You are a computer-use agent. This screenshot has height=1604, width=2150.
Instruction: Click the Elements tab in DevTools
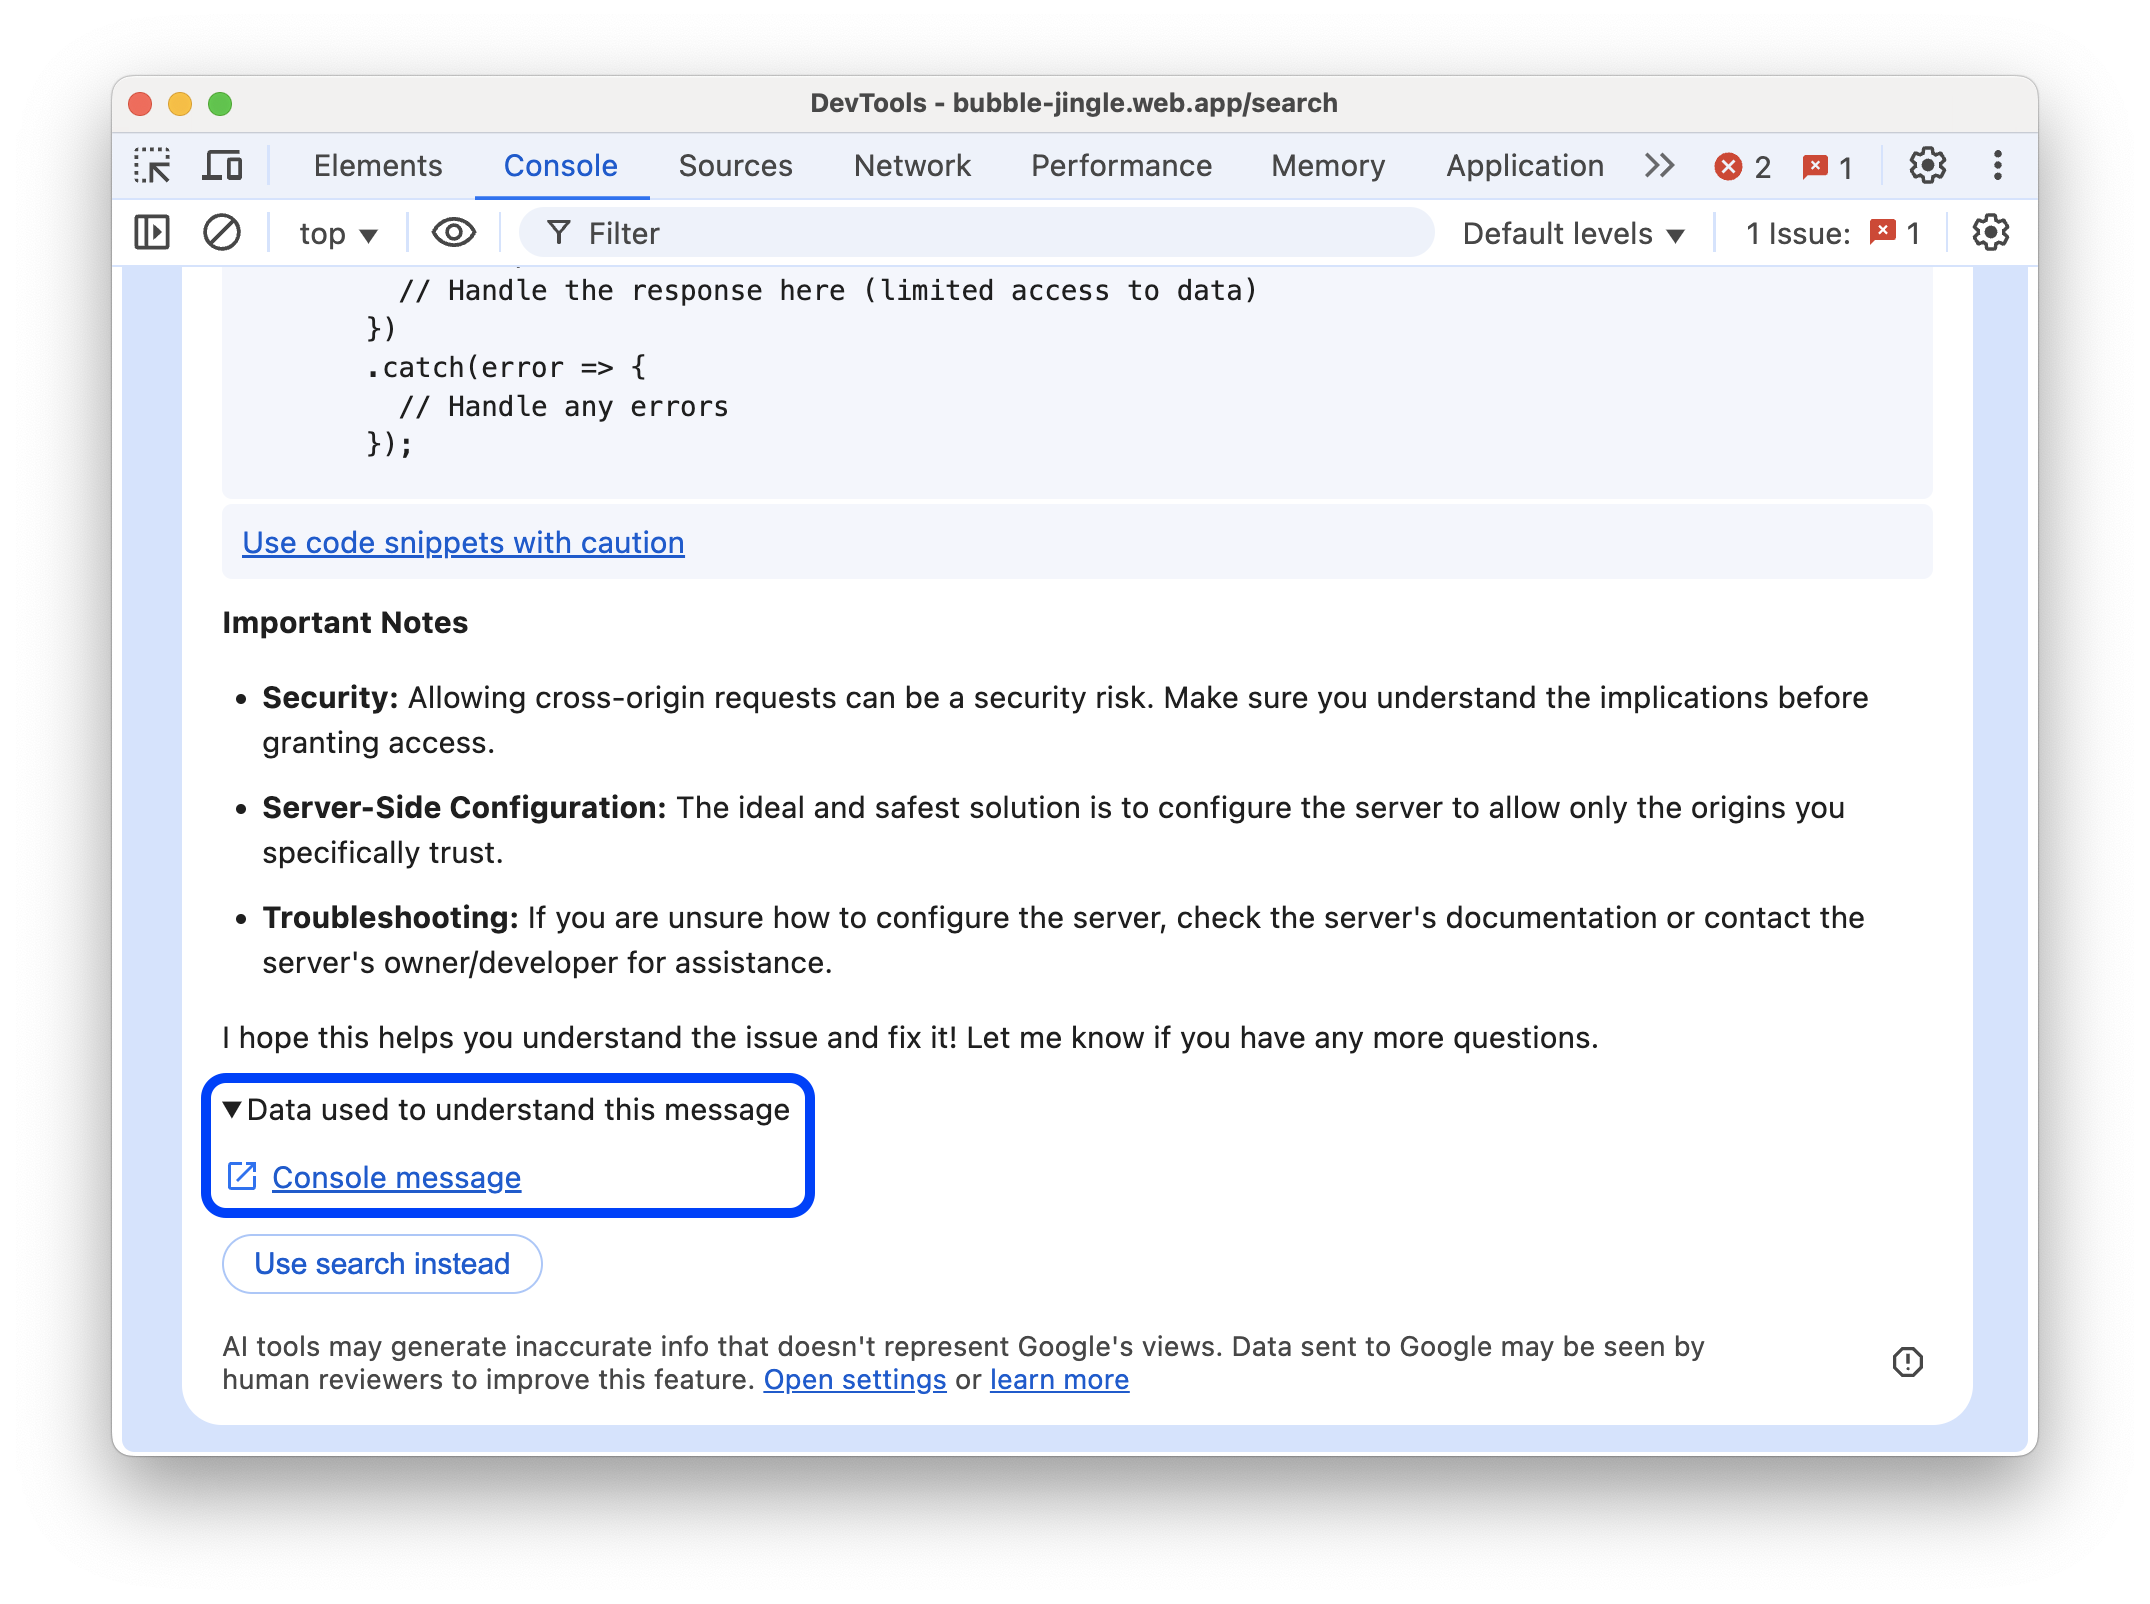[x=376, y=165]
